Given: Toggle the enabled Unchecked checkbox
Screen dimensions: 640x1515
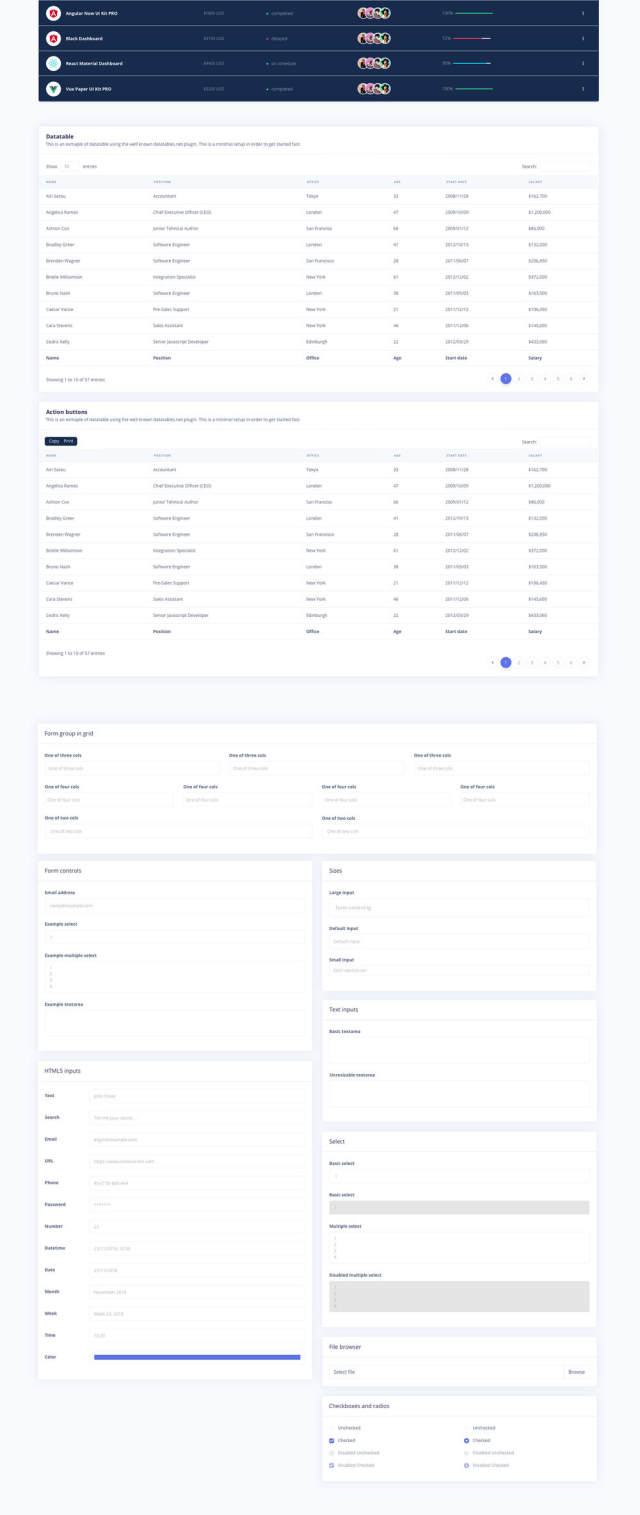Looking at the screenshot, I should 332,1428.
